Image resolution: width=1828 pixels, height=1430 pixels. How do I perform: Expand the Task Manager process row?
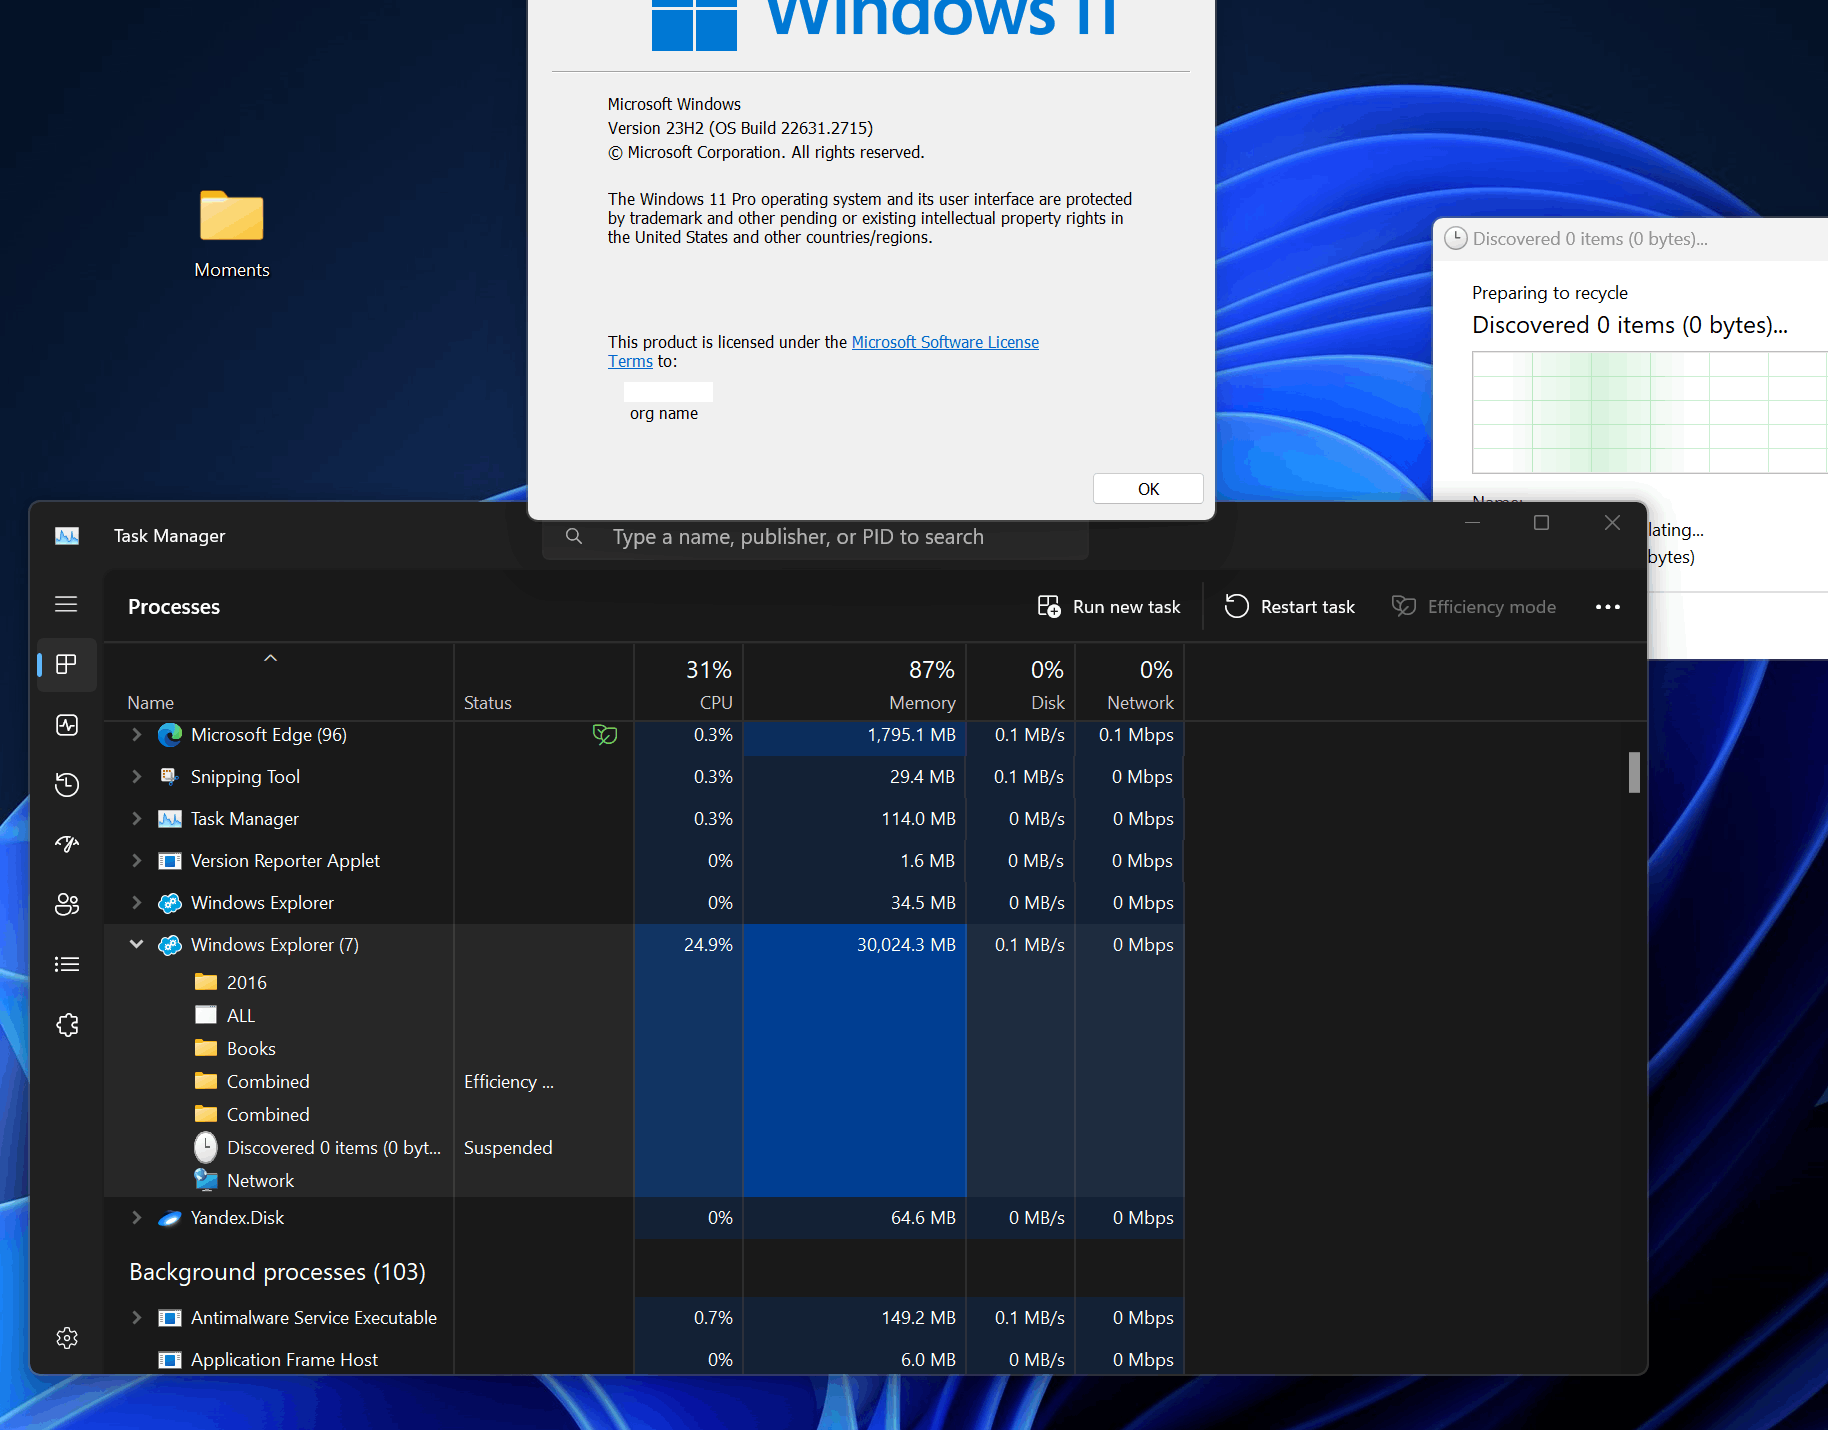[137, 819]
